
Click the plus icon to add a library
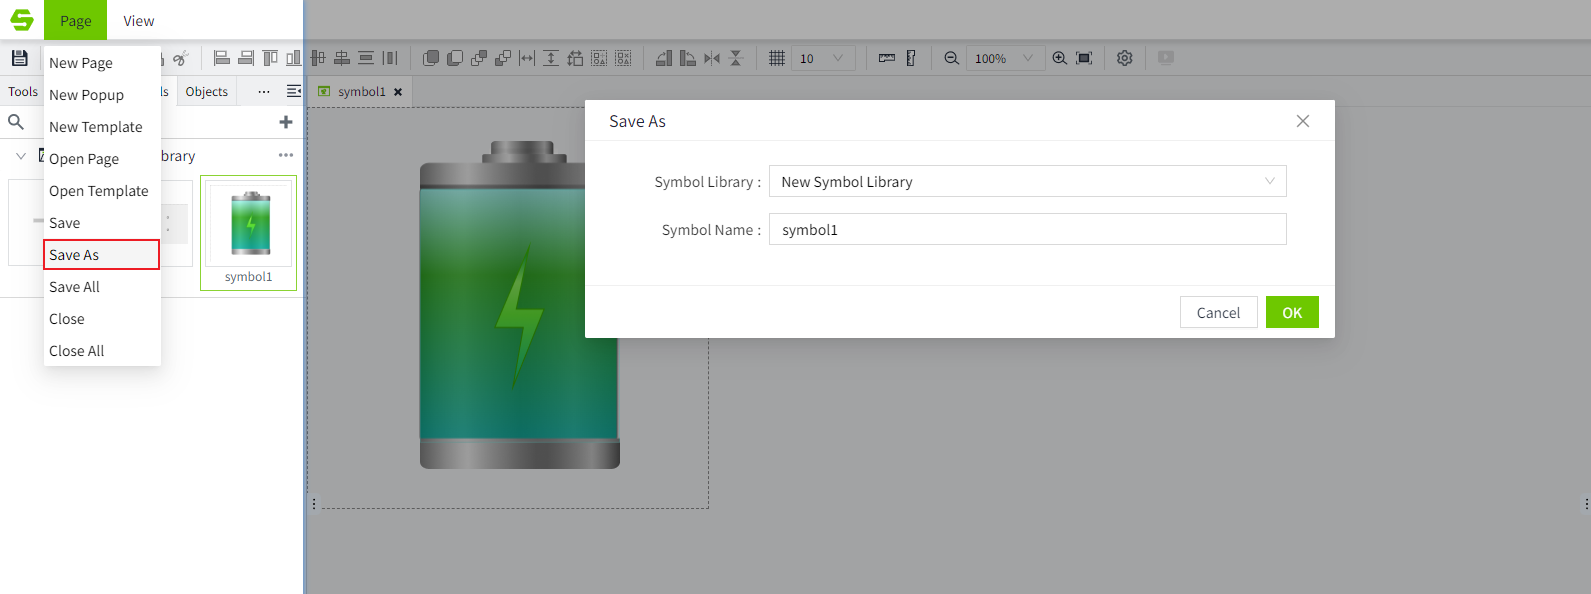[286, 122]
